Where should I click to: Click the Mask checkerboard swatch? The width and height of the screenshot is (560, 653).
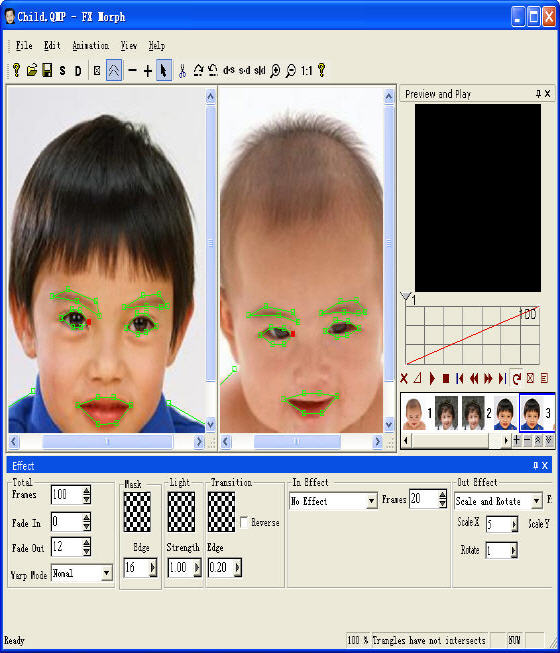click(137, 512)
